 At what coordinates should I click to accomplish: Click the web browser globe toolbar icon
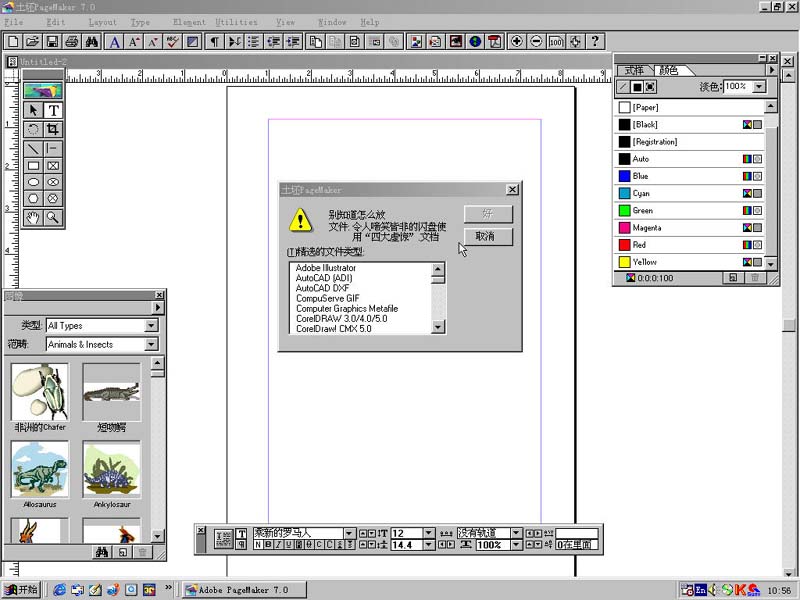click(x=475, y=41)
